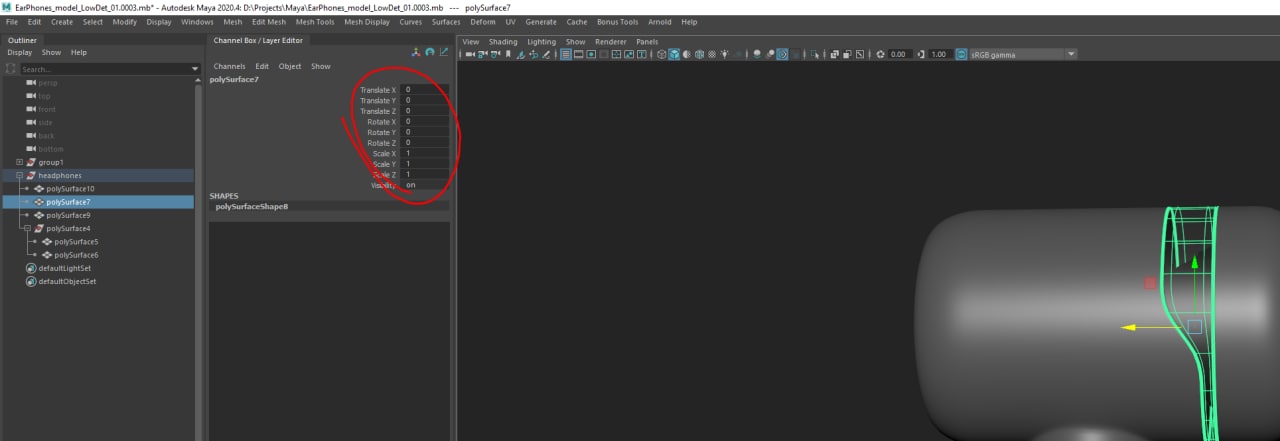
Task: Toggle the viewport grid icon
Action: (x=565, y=54)
